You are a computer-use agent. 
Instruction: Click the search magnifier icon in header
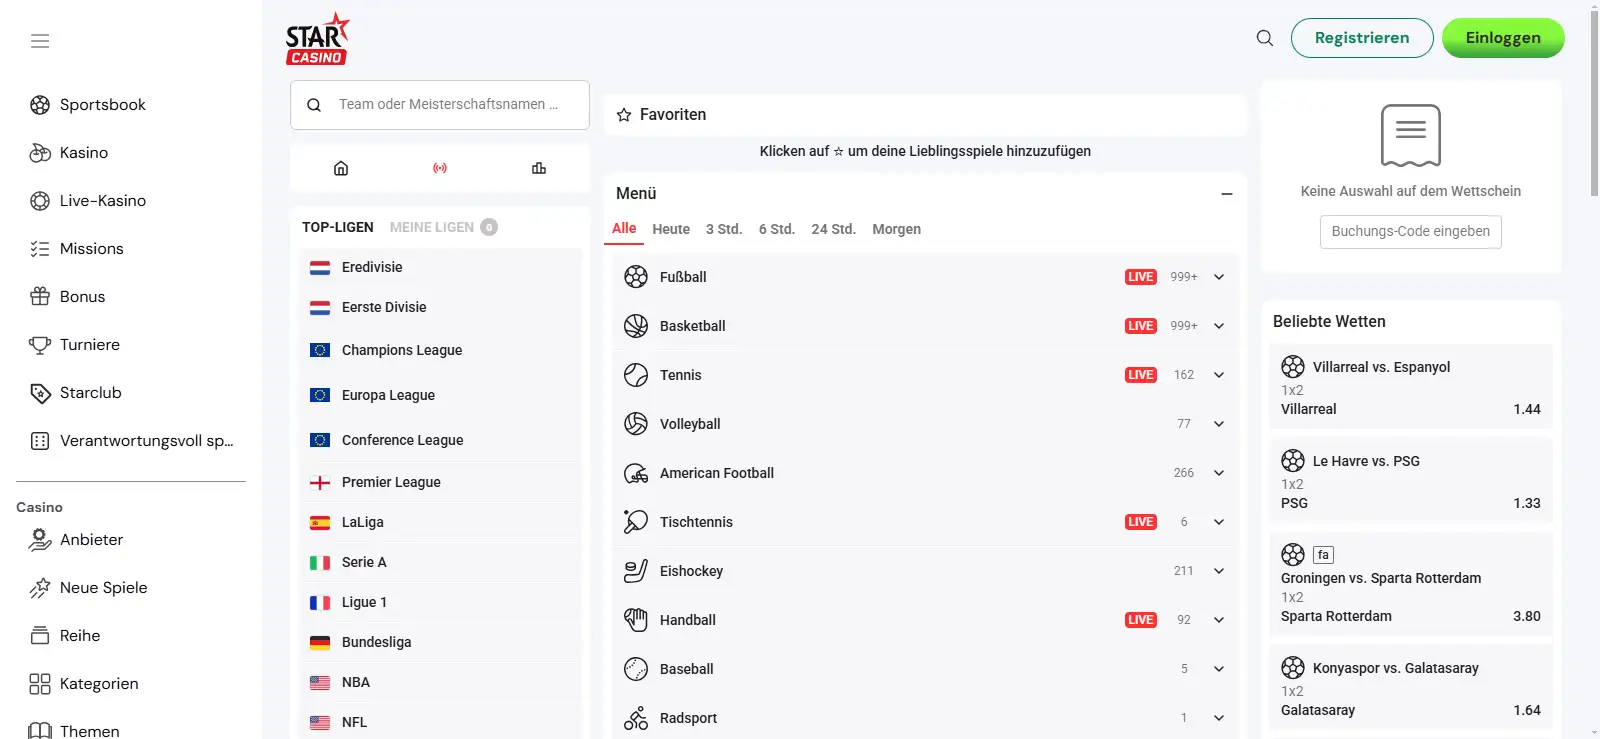1265,38
